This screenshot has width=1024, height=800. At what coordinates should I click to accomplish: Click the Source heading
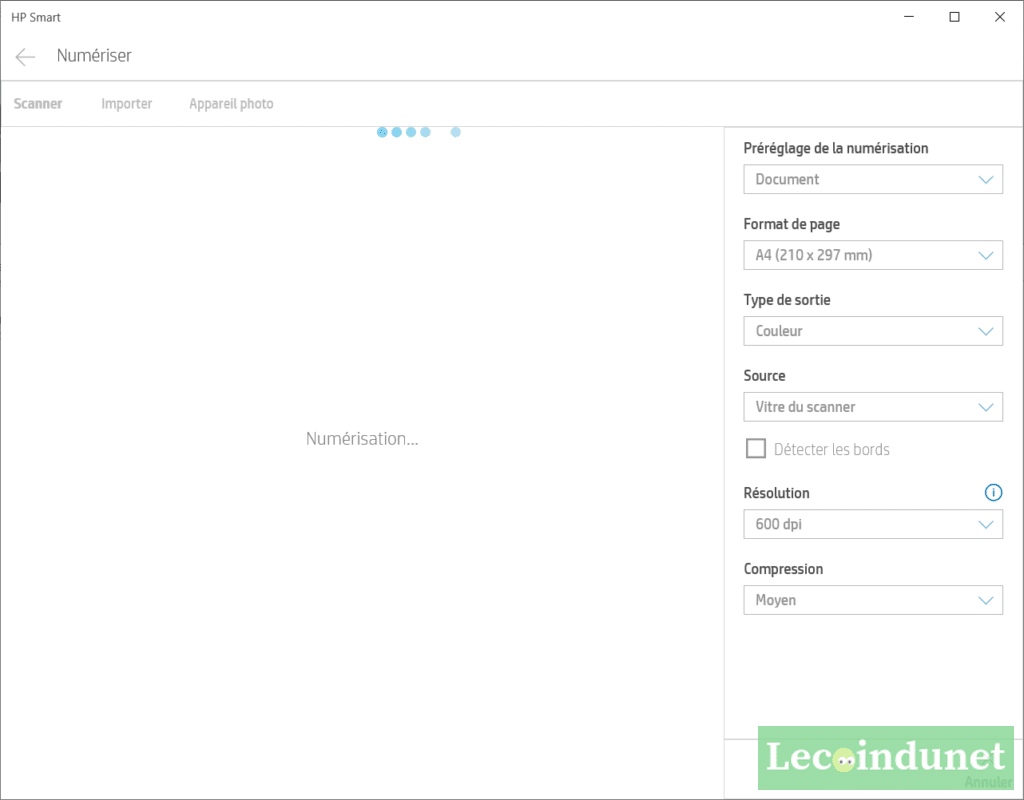coord(764,376)
